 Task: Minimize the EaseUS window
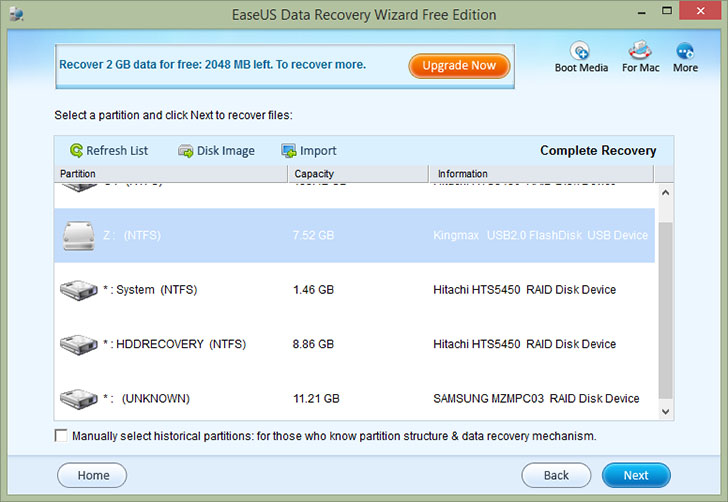(x=642, y=12)
